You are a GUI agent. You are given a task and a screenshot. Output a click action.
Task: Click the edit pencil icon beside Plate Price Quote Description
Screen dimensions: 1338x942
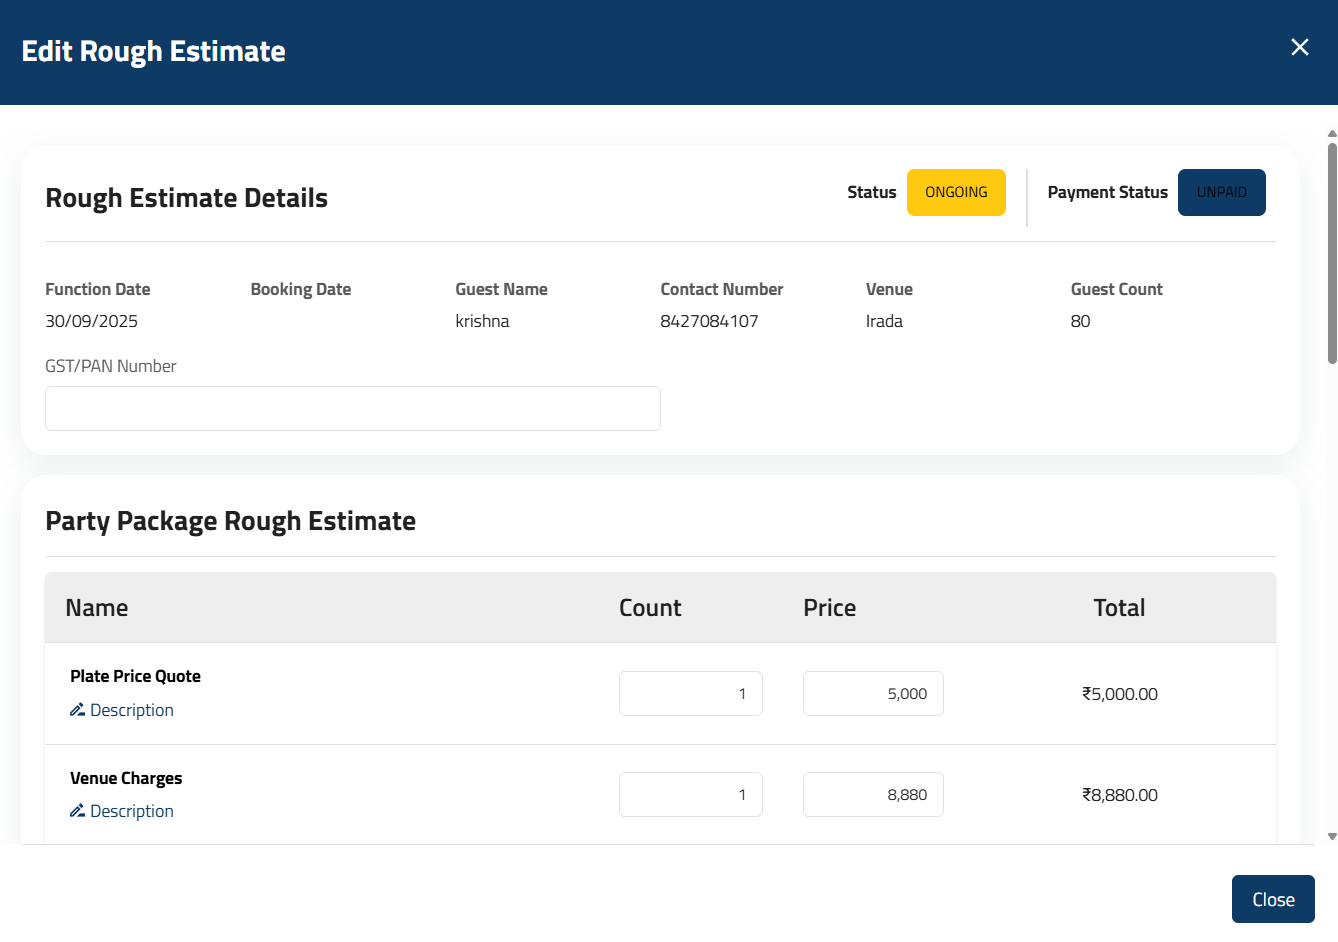pos(76,709)
